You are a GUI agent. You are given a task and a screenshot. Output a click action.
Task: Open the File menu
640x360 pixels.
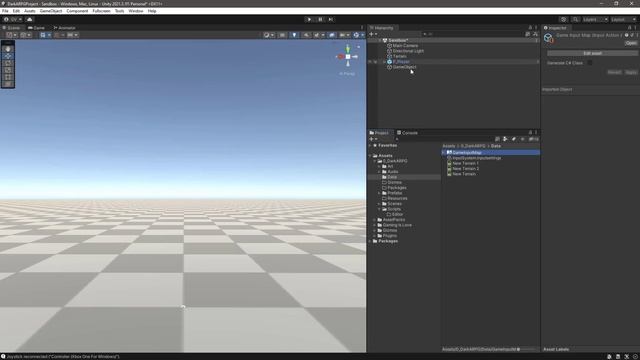tap(5, 11)
